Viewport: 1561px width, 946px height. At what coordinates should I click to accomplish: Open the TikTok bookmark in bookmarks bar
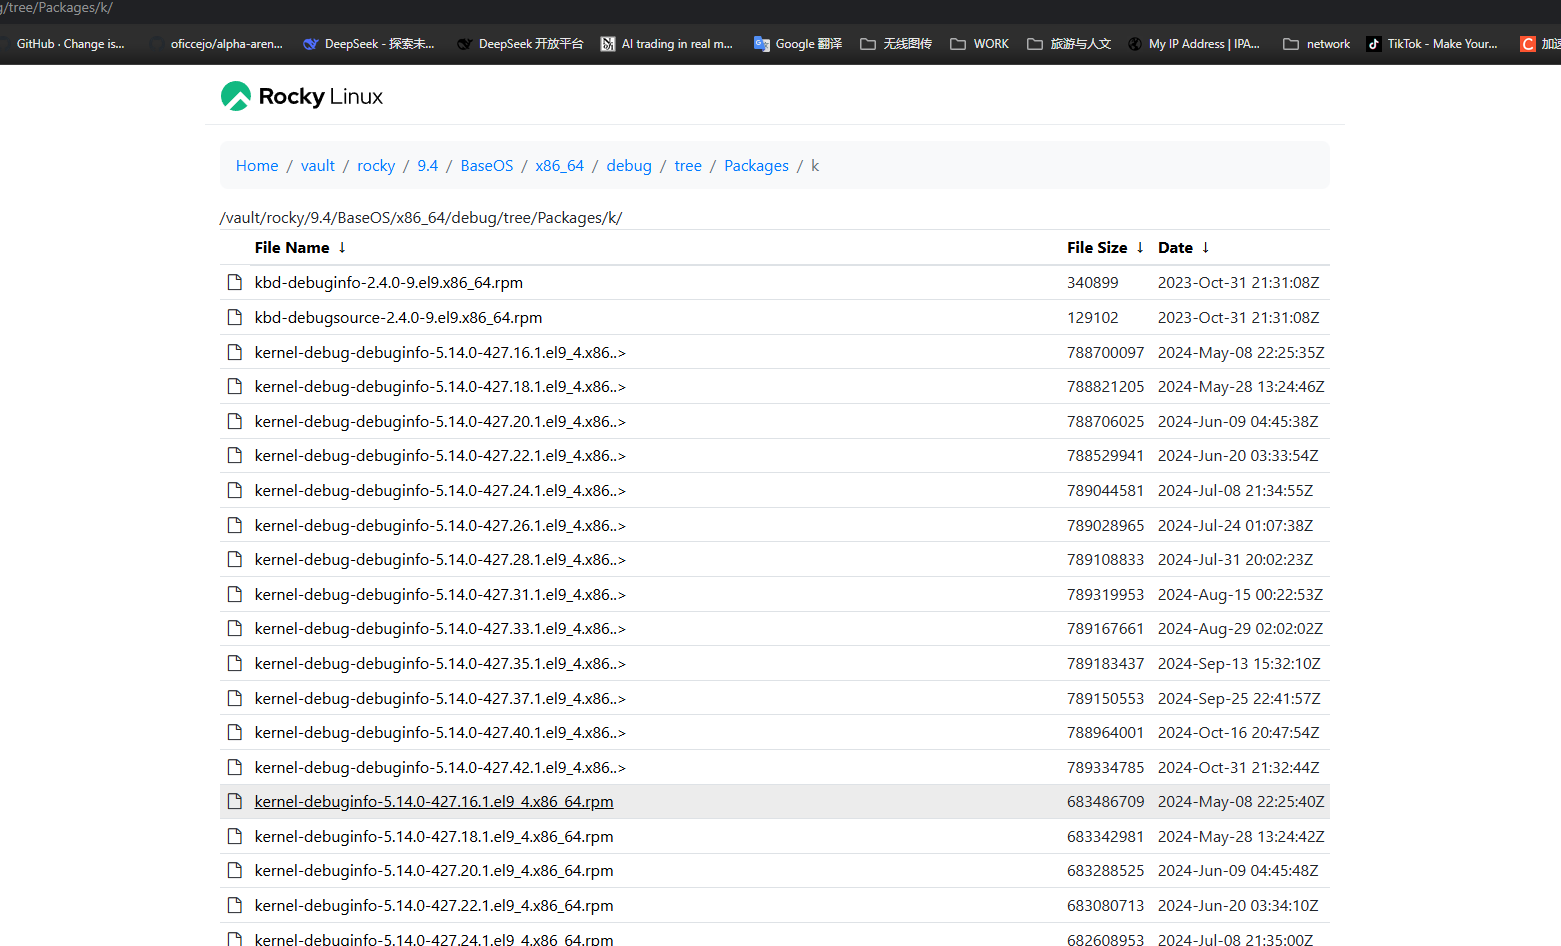1432,44
